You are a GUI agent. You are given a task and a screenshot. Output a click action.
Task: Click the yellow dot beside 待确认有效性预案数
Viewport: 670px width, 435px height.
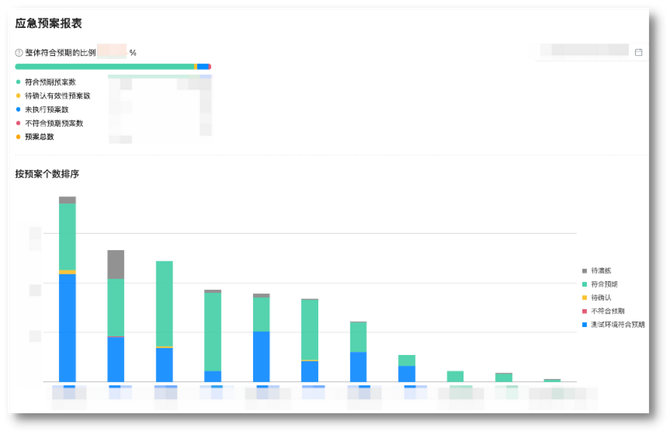(x=18, y=95)
